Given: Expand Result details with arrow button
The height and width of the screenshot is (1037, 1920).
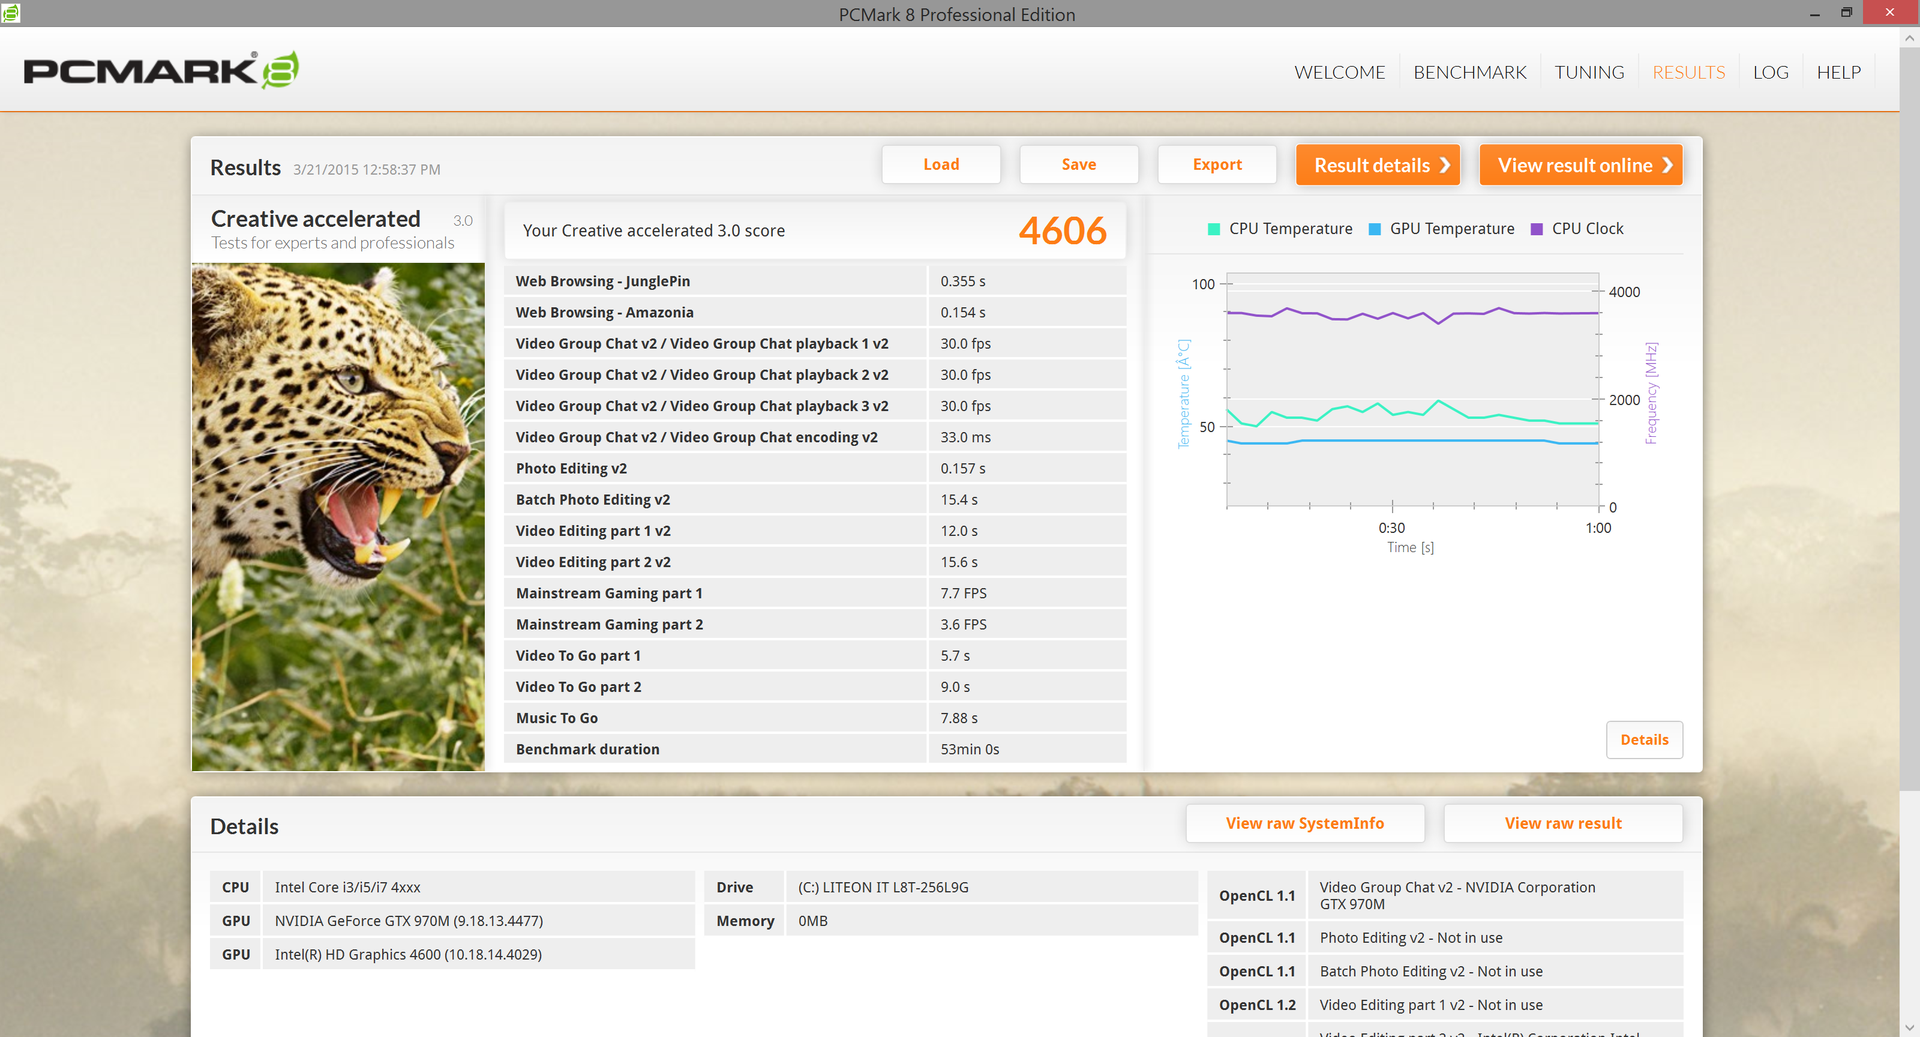Looking at the screenshot, I should click(1378, 165).
